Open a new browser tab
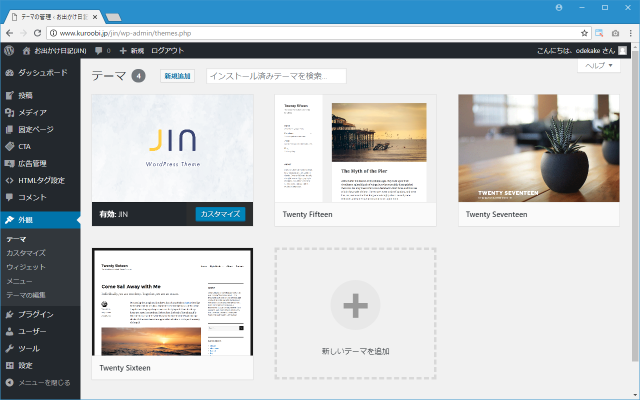The image size is (640, 400). (x=113, y=17)
